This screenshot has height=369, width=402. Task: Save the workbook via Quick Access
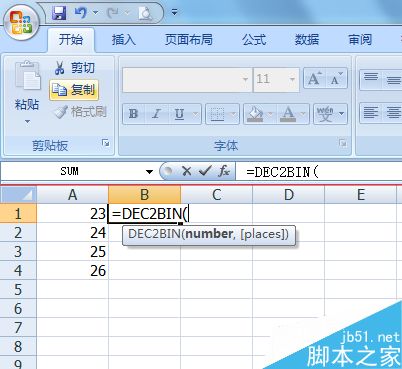[59, 13]
